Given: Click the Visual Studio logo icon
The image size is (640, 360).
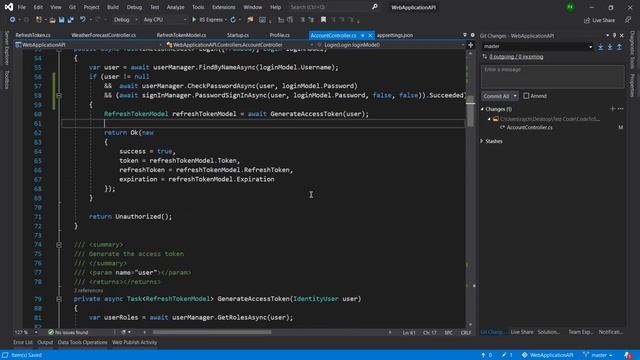Looking at the screenshot, I should [9, 7].
